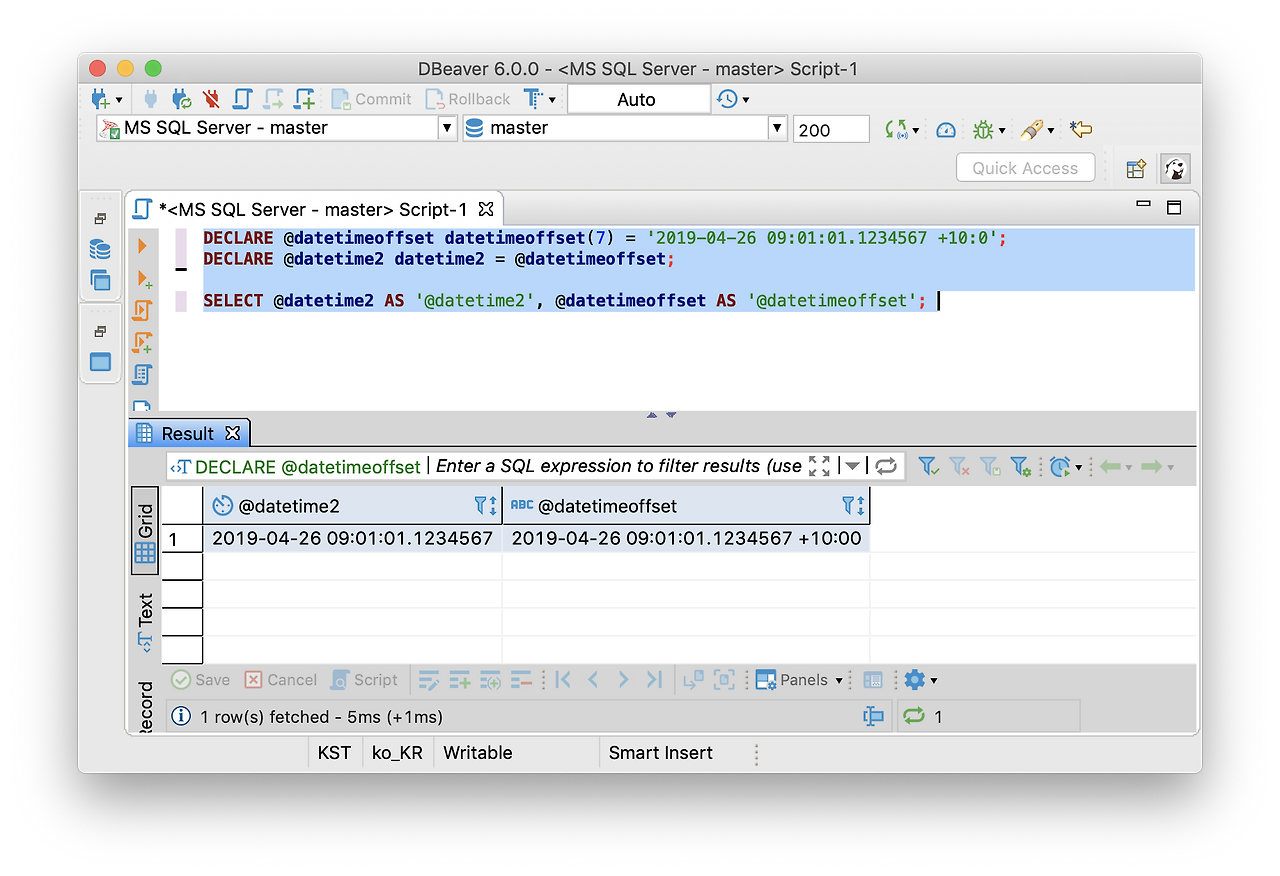Switch to the Script-1 editor tab
The width and height of the screenshot is (1280, 876).
310,208
